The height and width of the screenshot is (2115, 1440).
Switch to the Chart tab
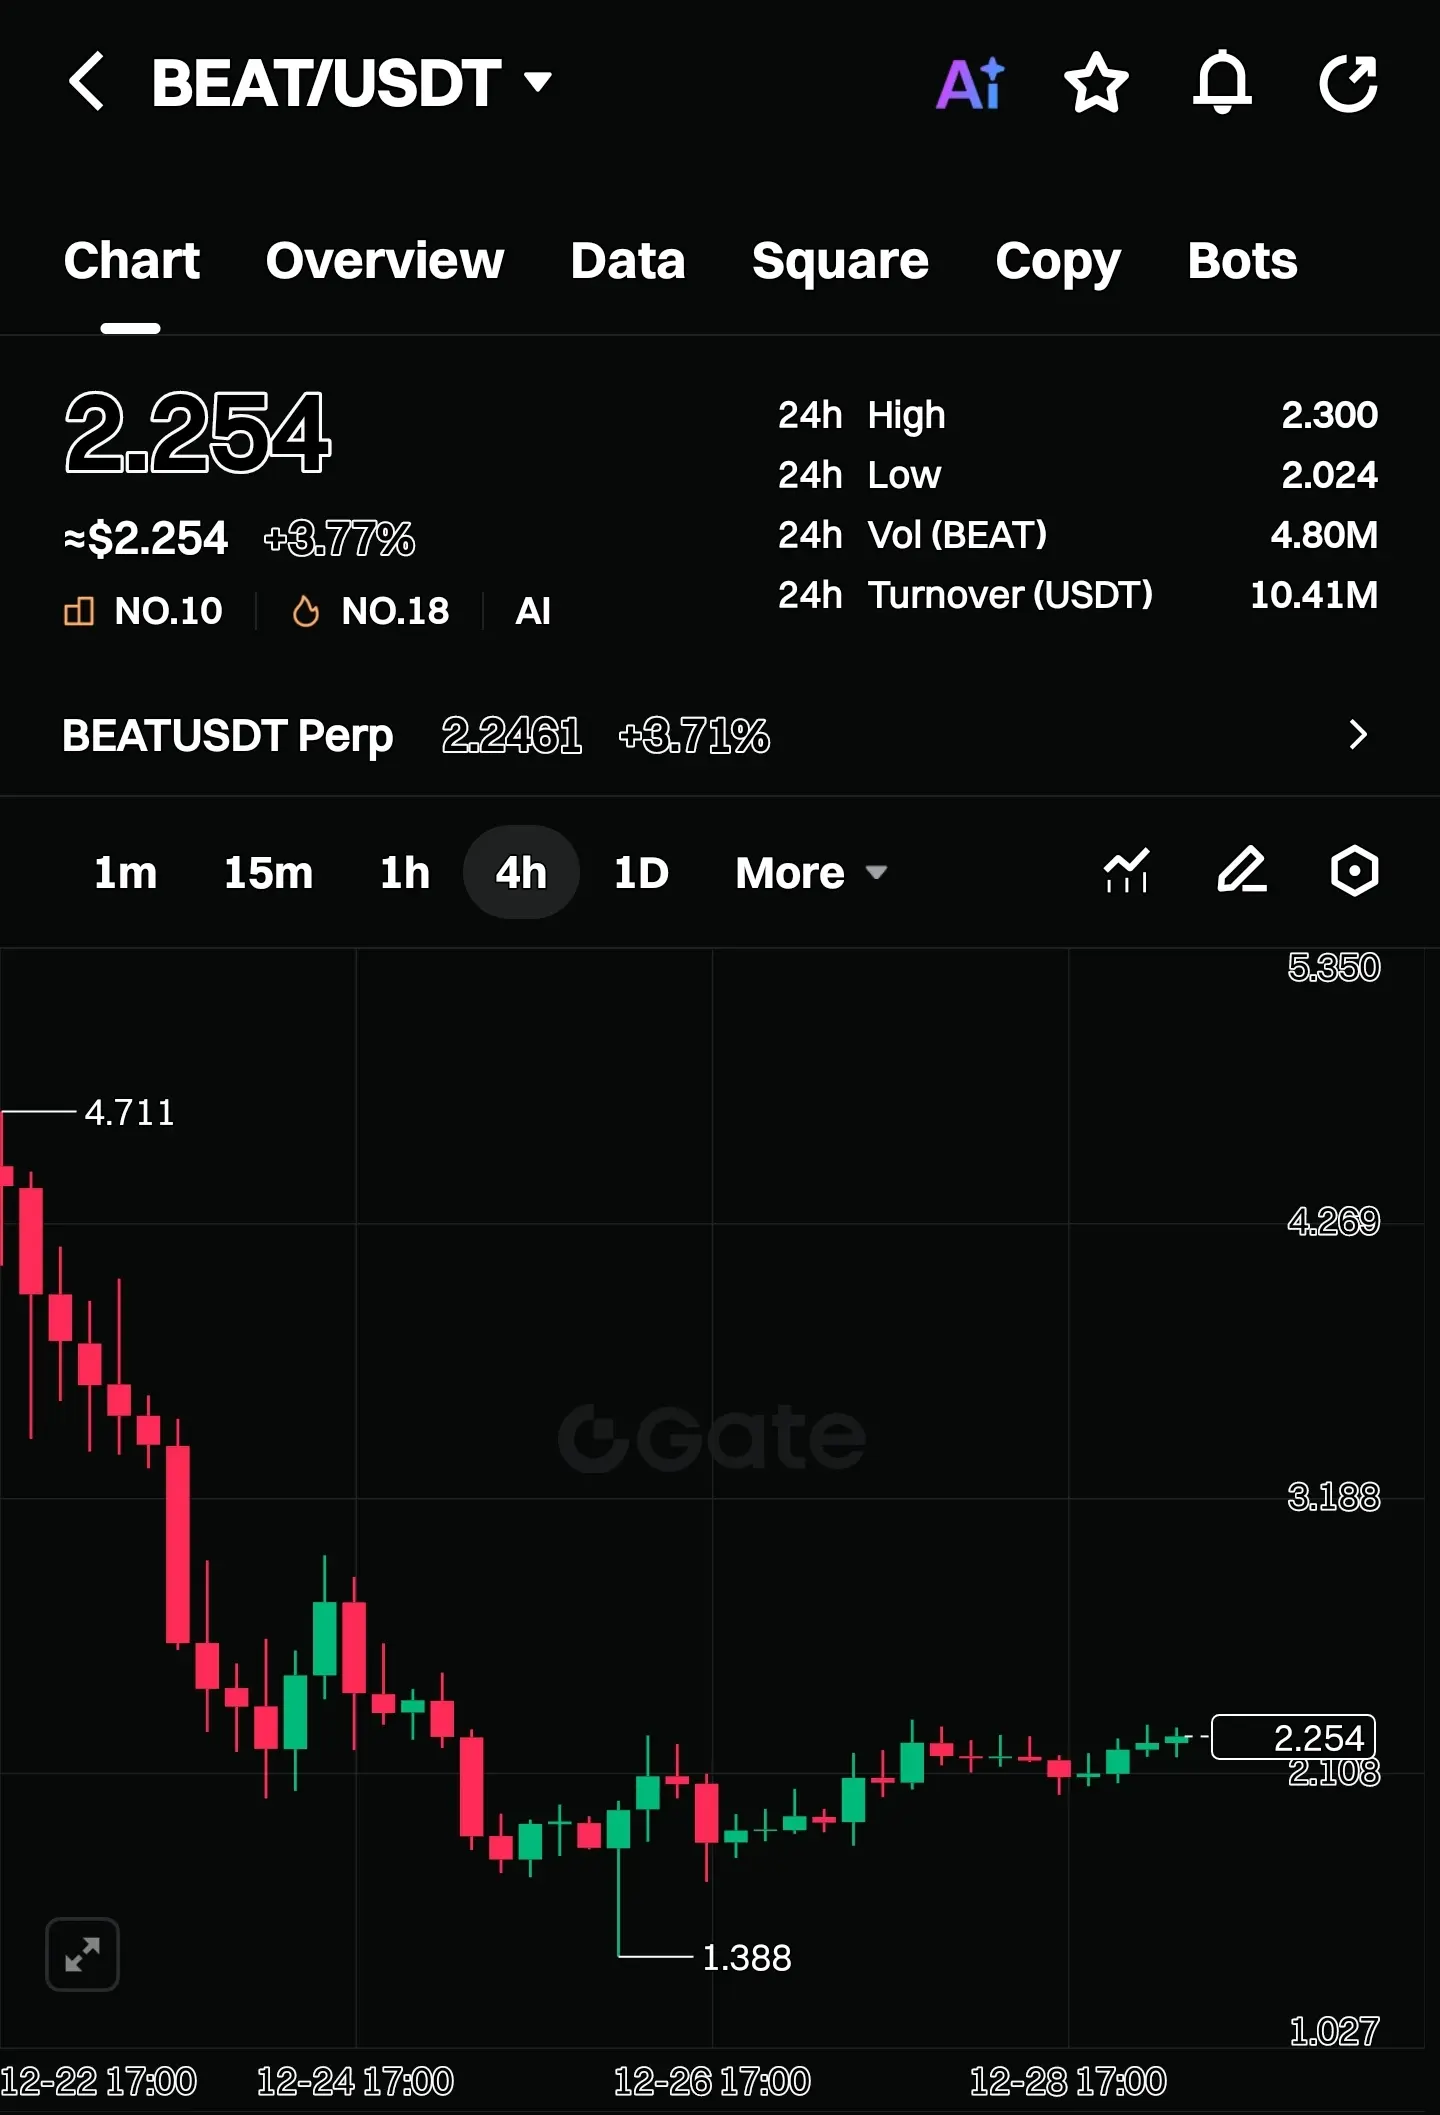131,261
